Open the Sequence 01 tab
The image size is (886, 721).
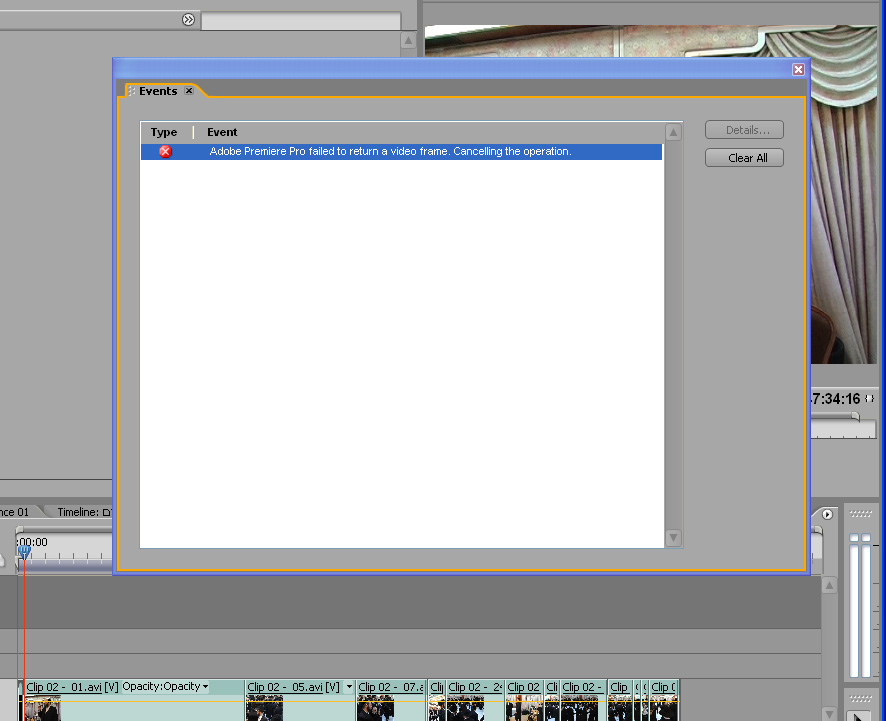pyautogui.click(x=16, y=512)
